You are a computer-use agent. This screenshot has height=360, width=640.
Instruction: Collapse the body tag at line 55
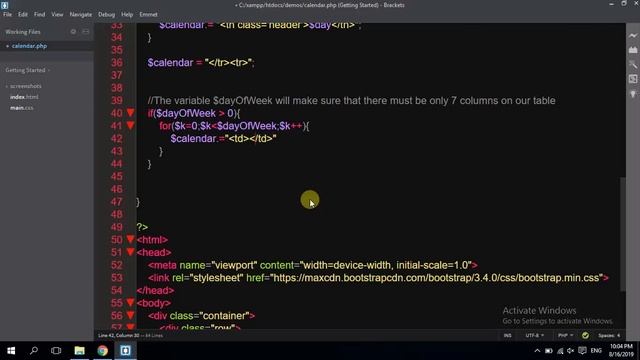point(130,302)
